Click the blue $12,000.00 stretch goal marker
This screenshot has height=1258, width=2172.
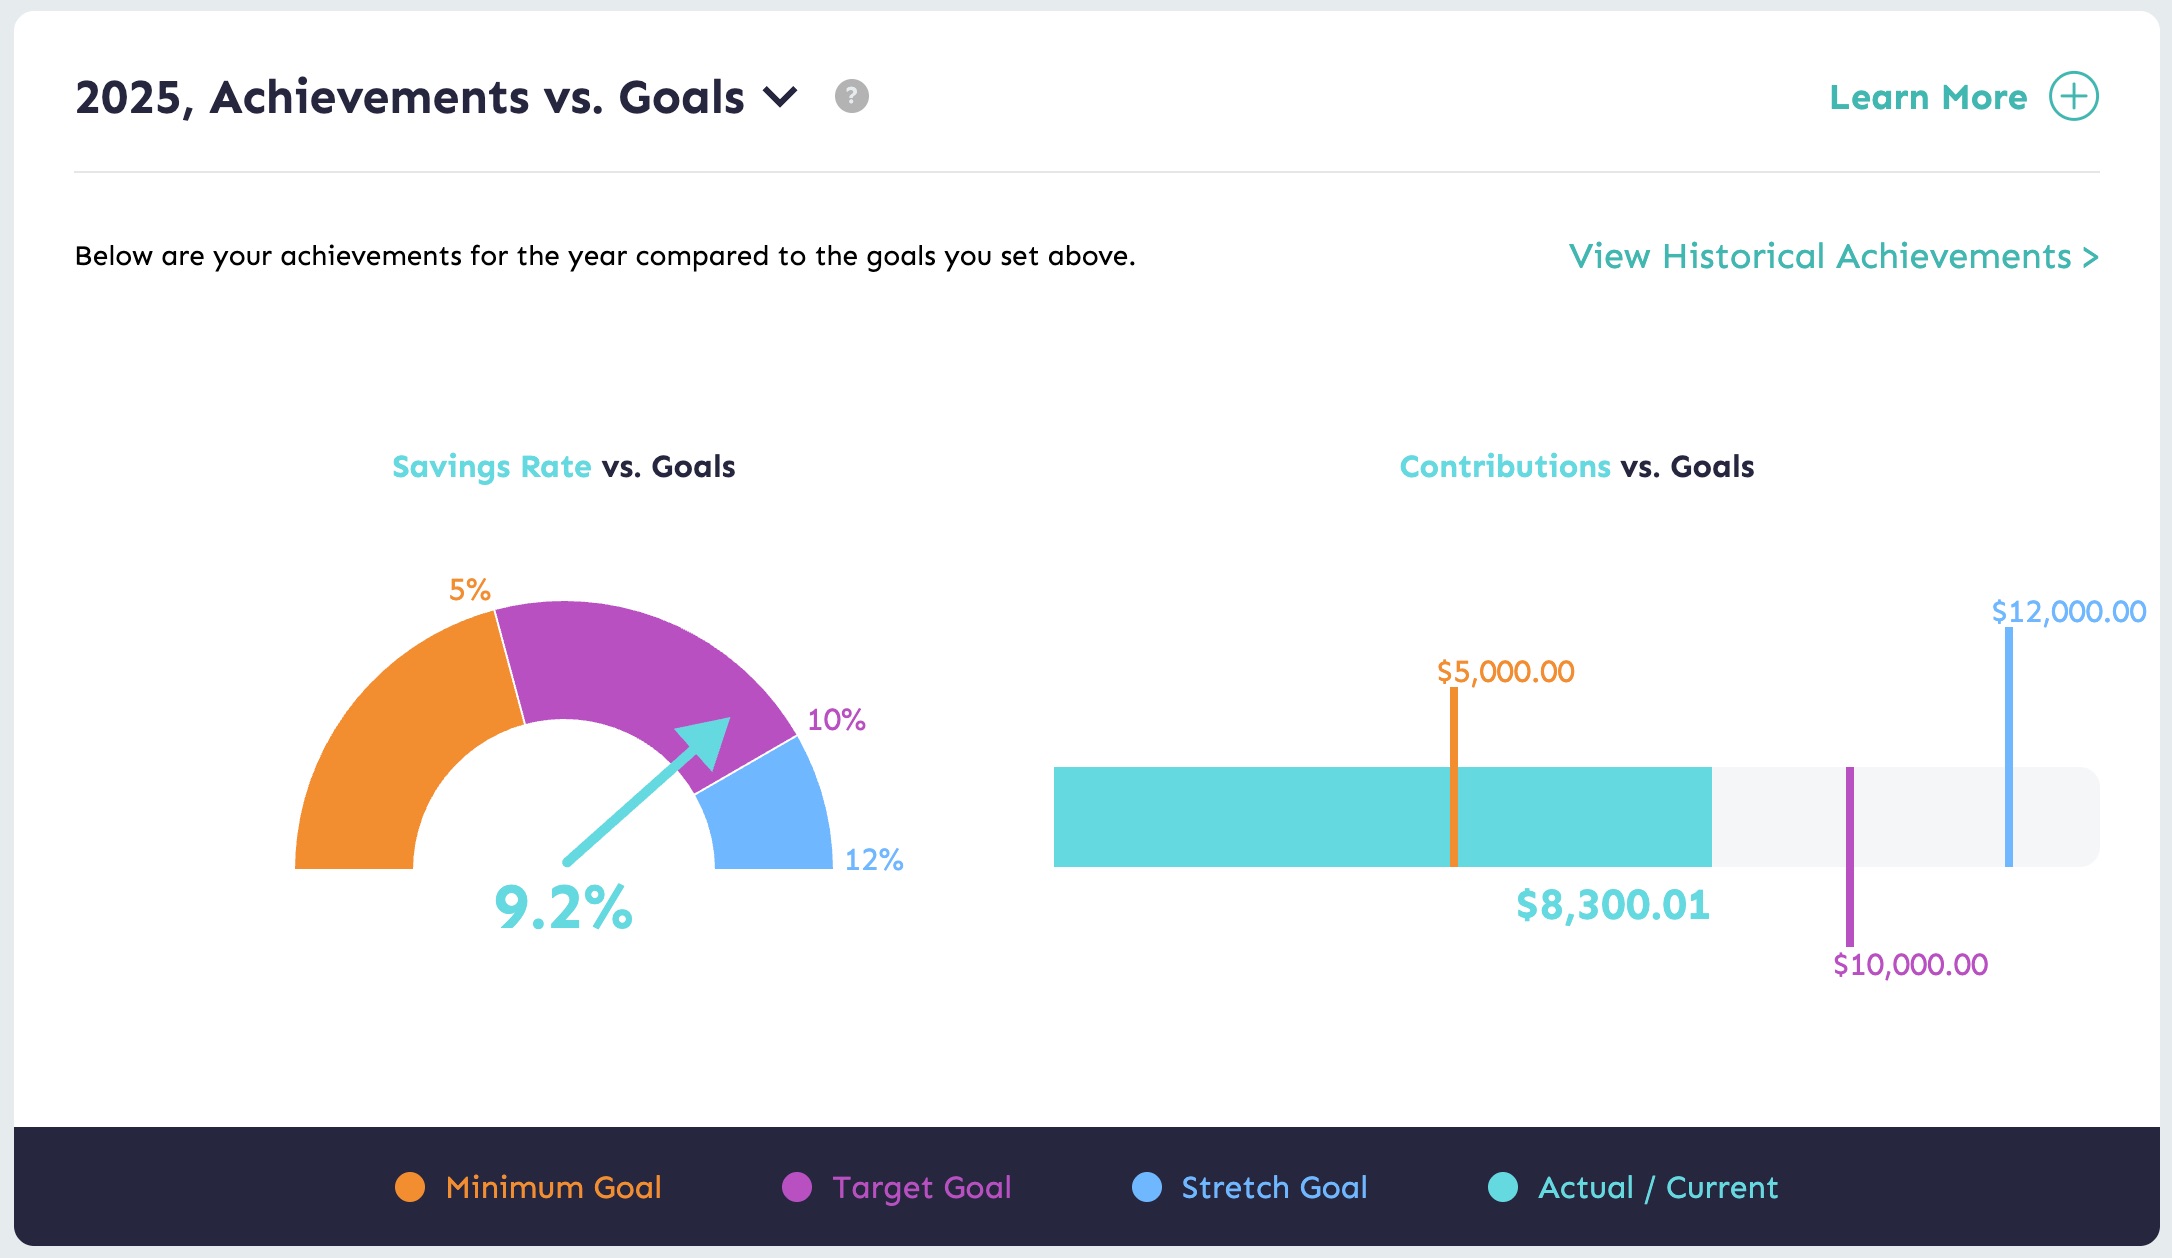pos(2009,720)
